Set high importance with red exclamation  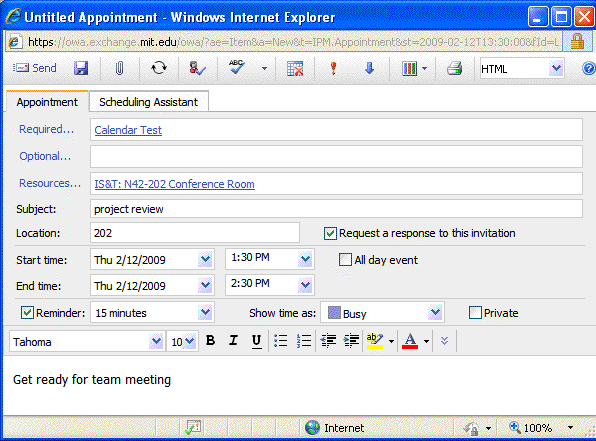(333, 68)
